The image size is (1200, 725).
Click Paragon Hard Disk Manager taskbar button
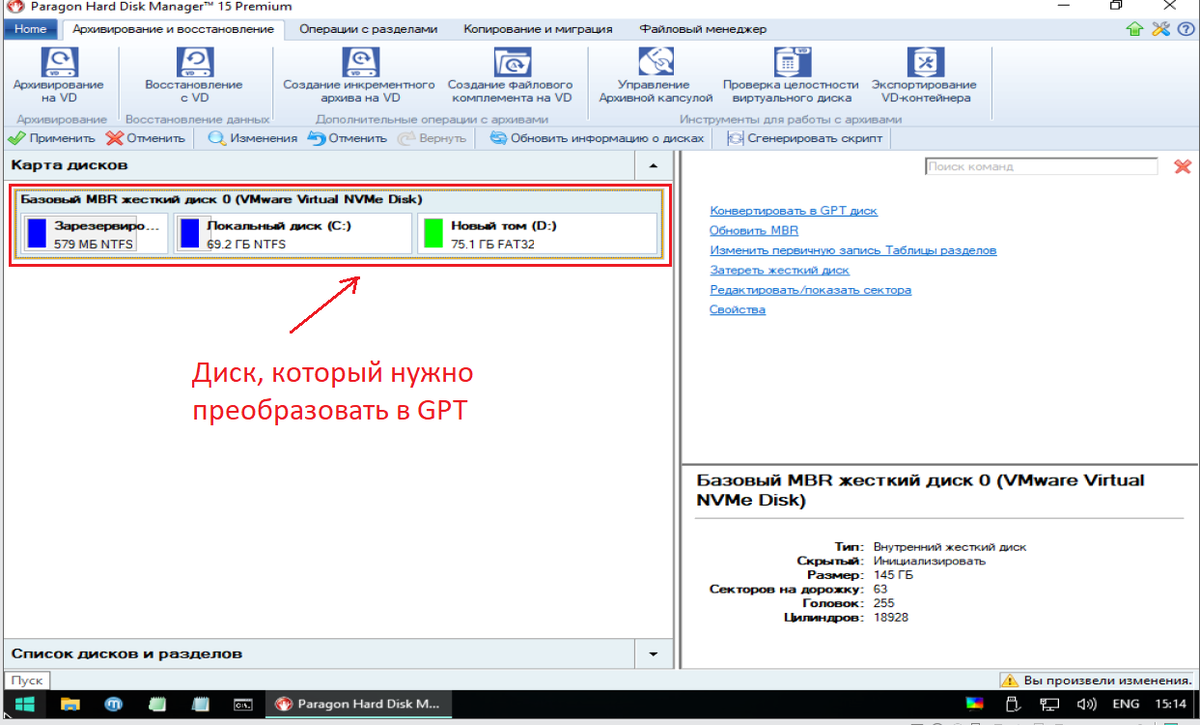point(358,704)
